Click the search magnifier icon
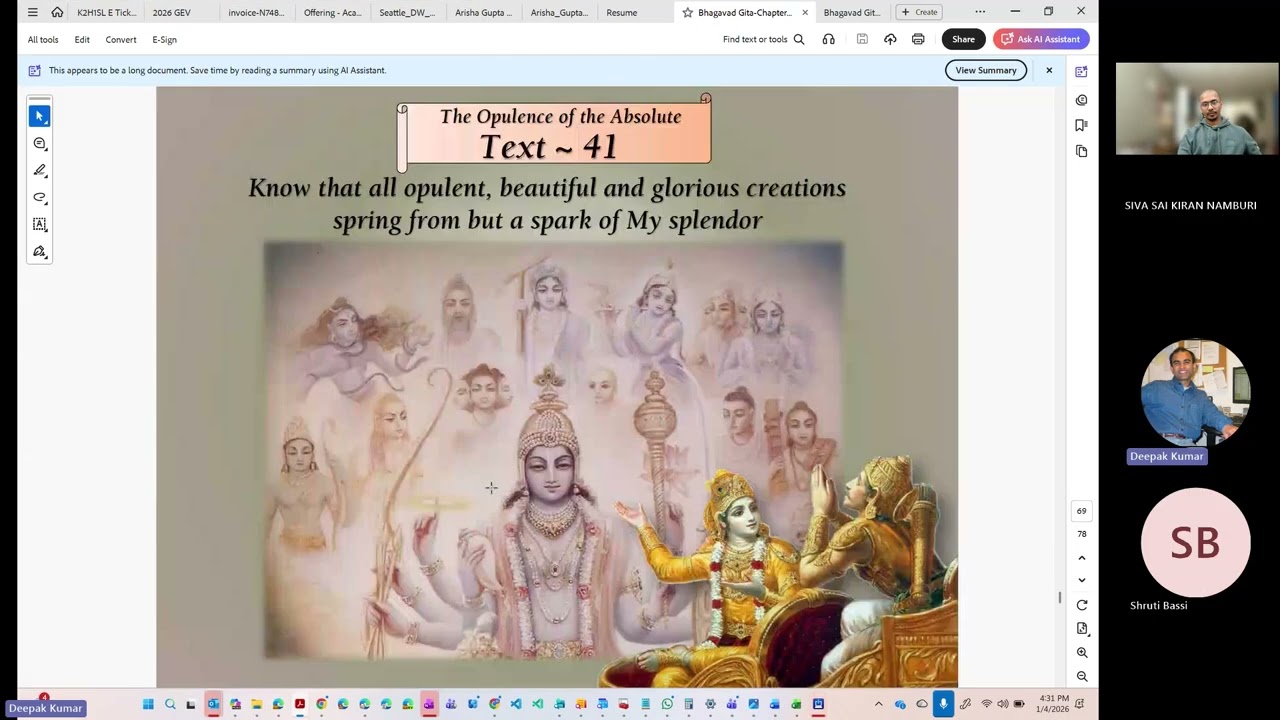The width and height of the screenshot is (1280, 720). pyautogui.click(x=799, y=39)
